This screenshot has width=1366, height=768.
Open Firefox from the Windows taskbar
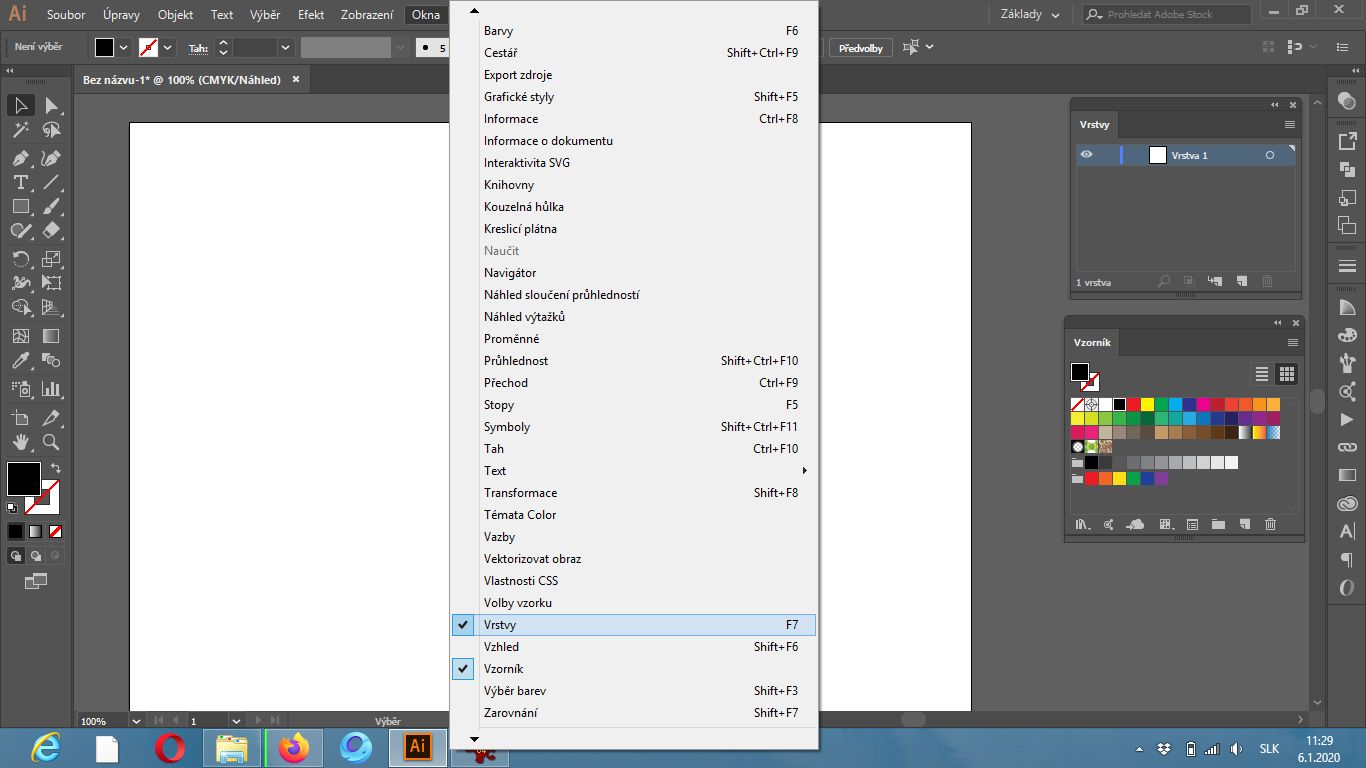[x=294, y=748]
